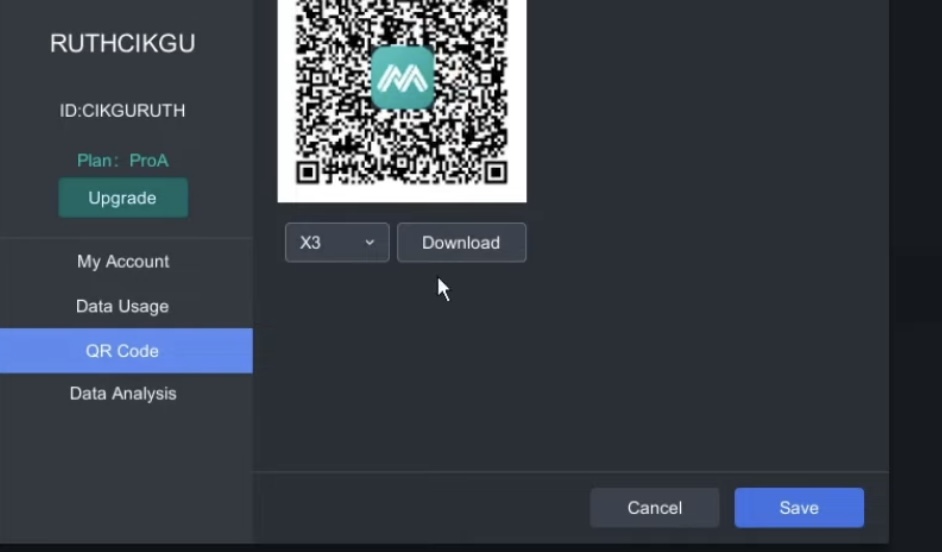Click the ID:CIKGURUTH label
The image size is (942, 552).
123,111
